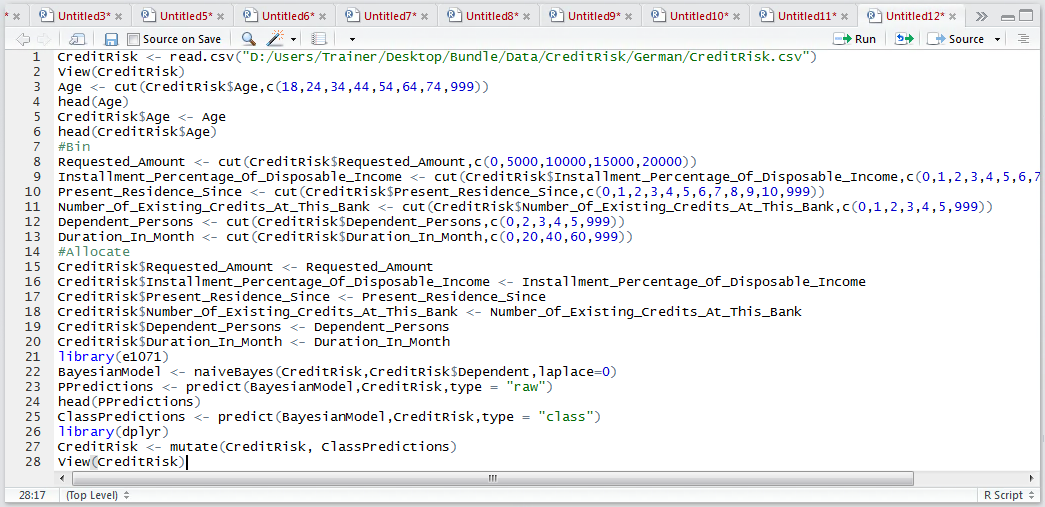Enable Source on Save checkbox

tap(133, 39)
